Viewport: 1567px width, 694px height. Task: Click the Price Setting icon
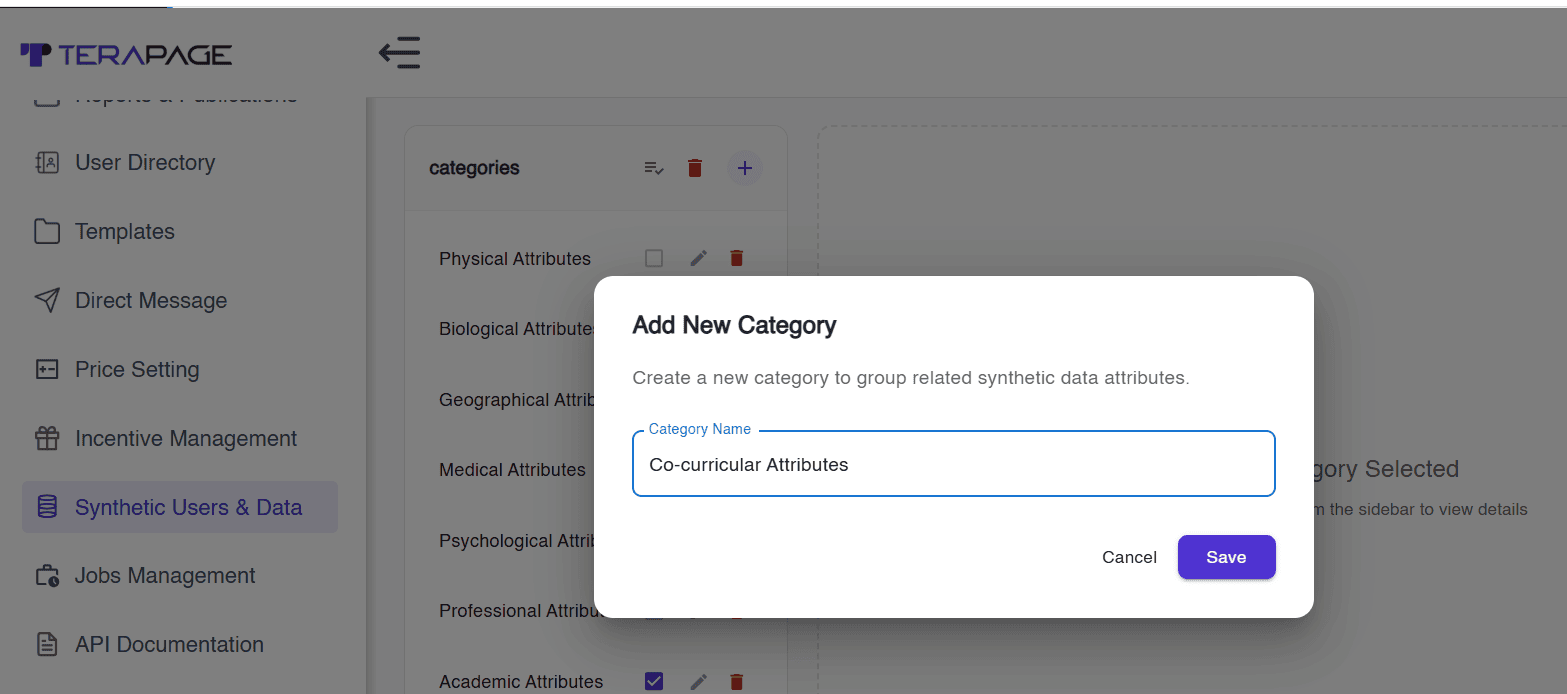47,369
